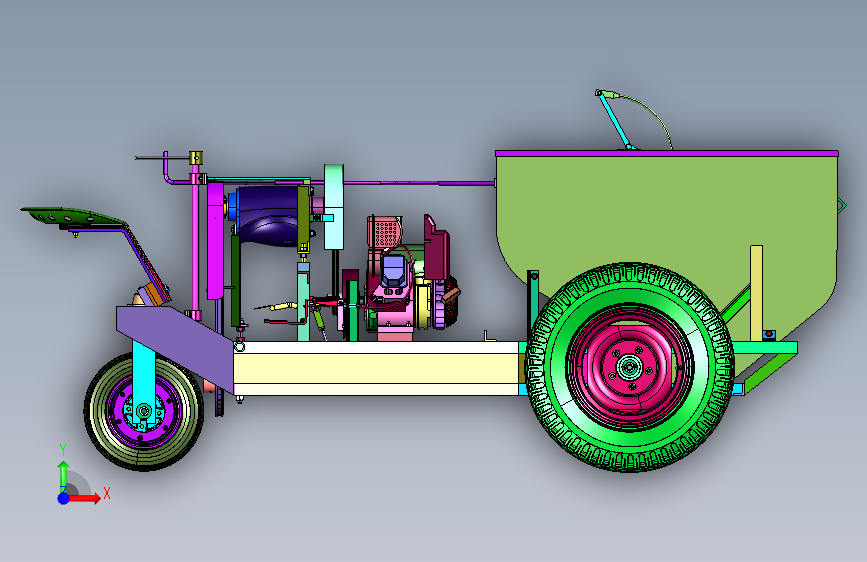Select the pale yellow chassis beam

(x=376, y=368)
